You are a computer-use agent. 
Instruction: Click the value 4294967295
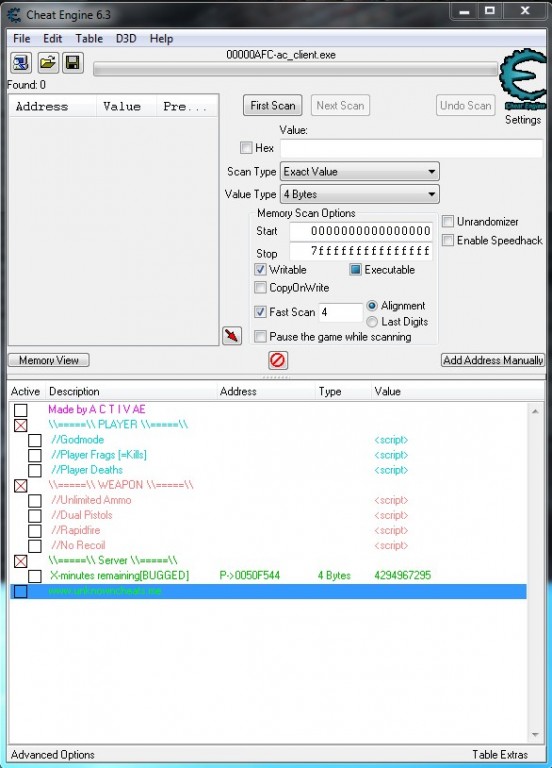pyautogui.click(x=403, y=576)
